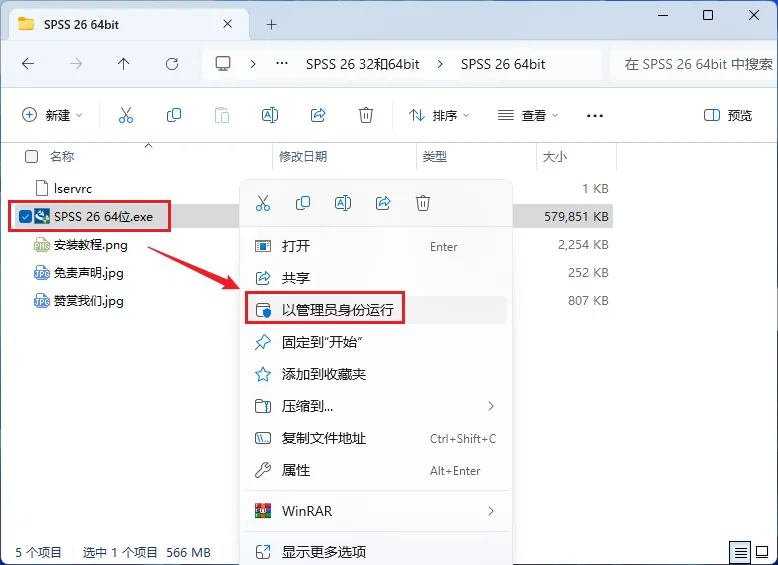Click the Share icon in the context menu
Viewport: 778px width, 565px height.
click(x=383, y=203)
